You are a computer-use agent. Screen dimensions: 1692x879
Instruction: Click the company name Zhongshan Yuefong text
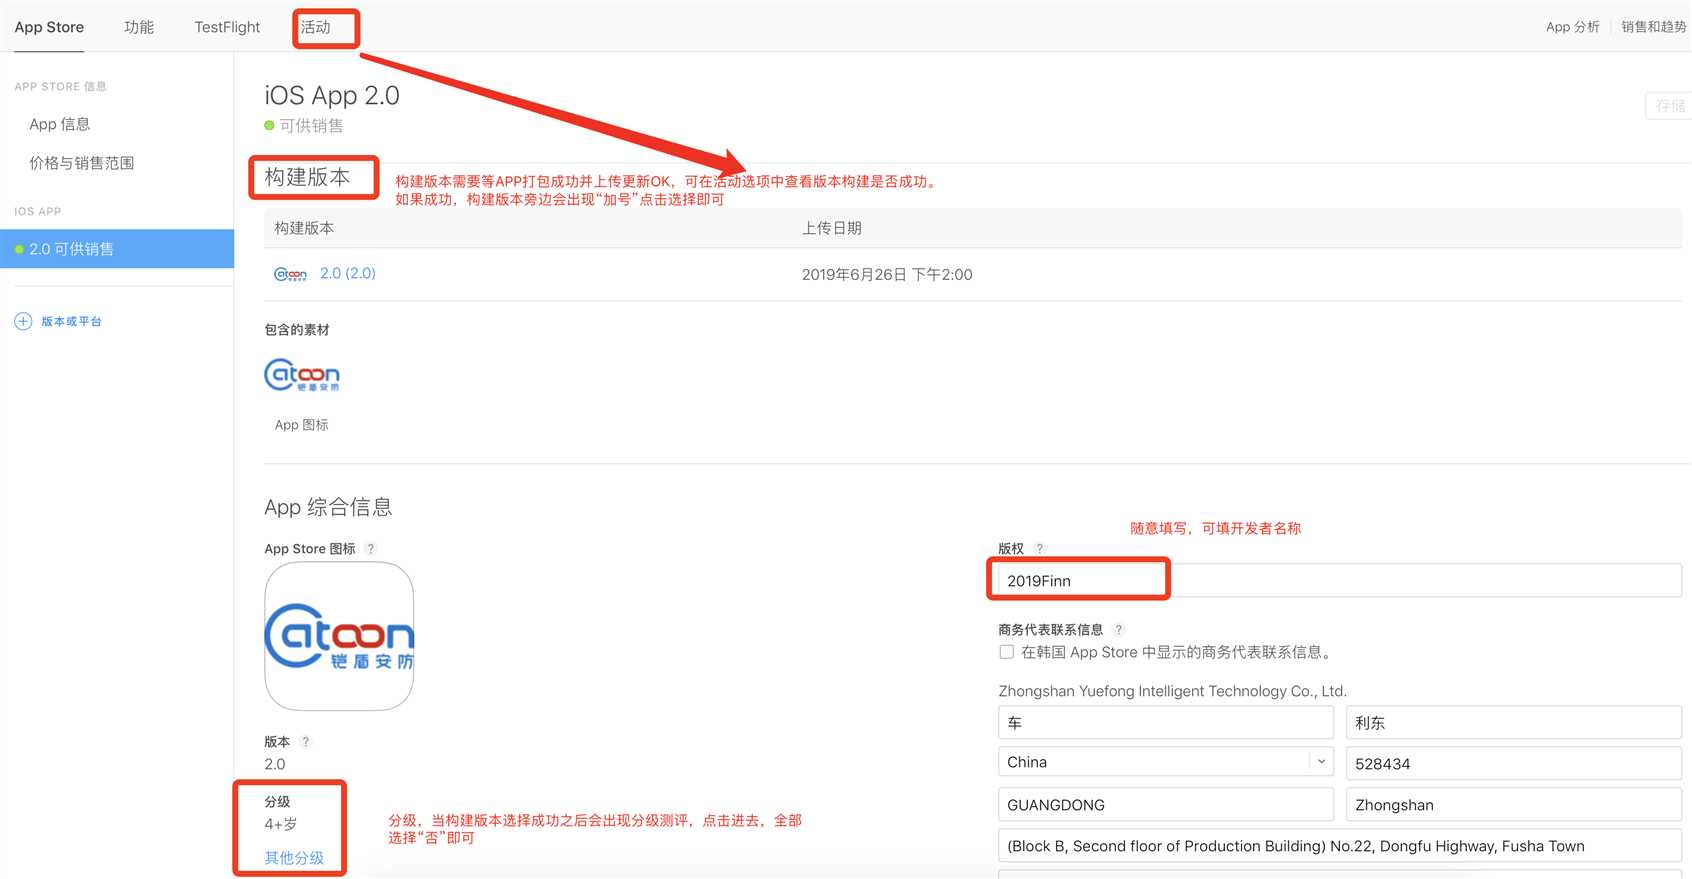(x=1173, y=691)
